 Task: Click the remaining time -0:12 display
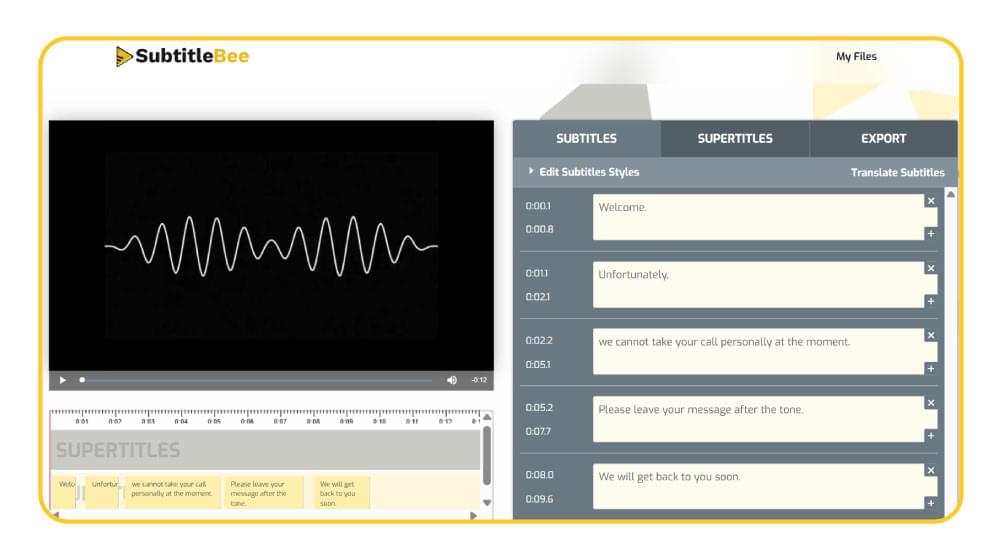pyautogui.click(x=479, y=380)
